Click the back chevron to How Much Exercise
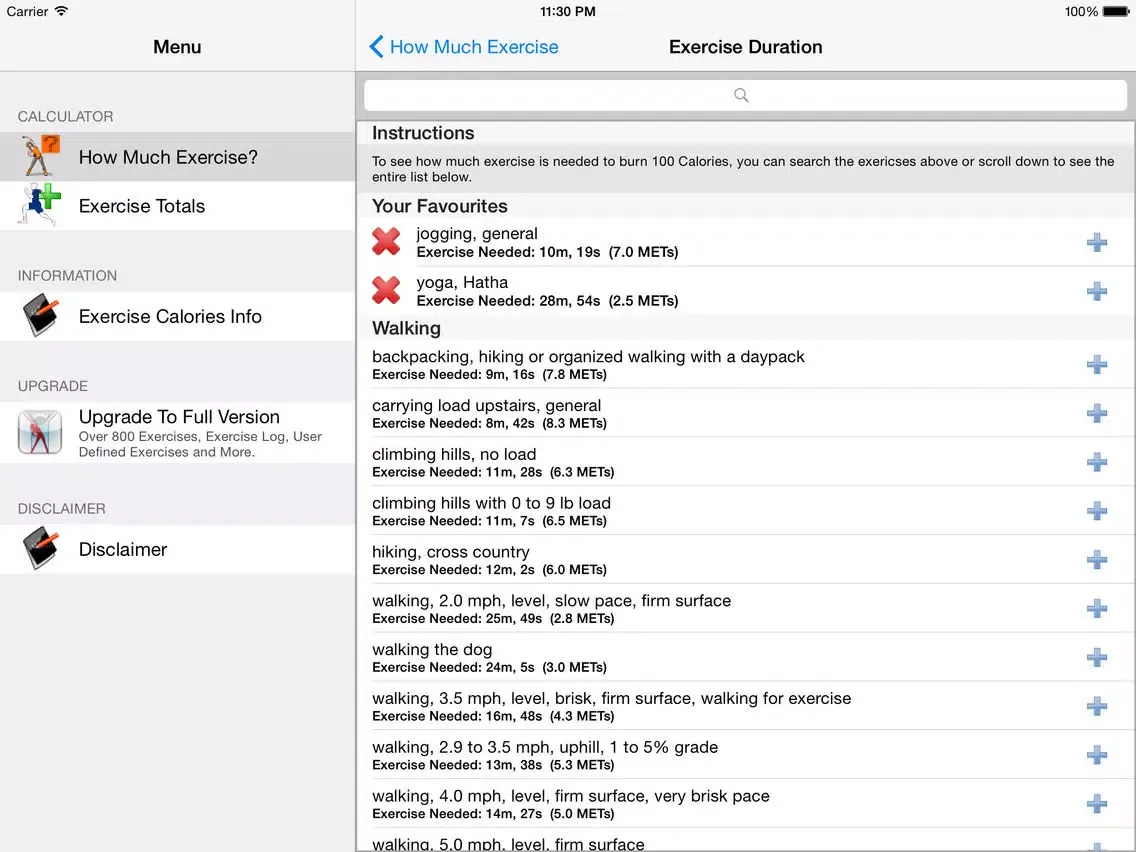The width and height of the screenshot is (1136, 852). [x=377, y=46]
